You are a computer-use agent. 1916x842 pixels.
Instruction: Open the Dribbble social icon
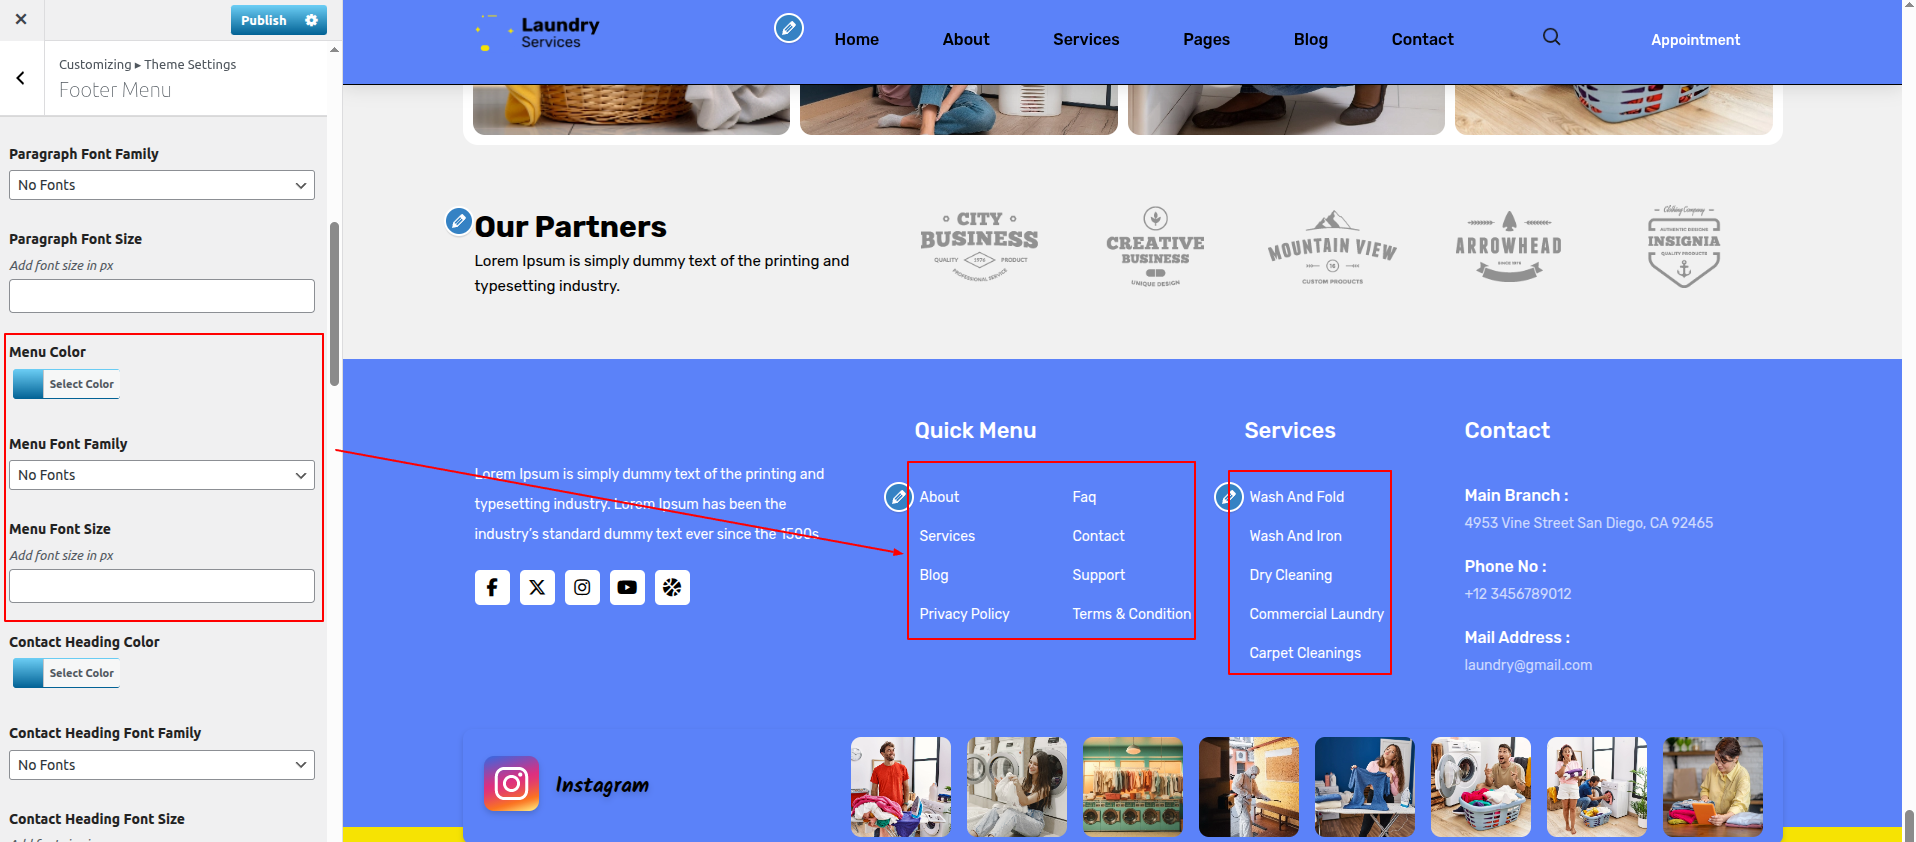pos(672,587)
